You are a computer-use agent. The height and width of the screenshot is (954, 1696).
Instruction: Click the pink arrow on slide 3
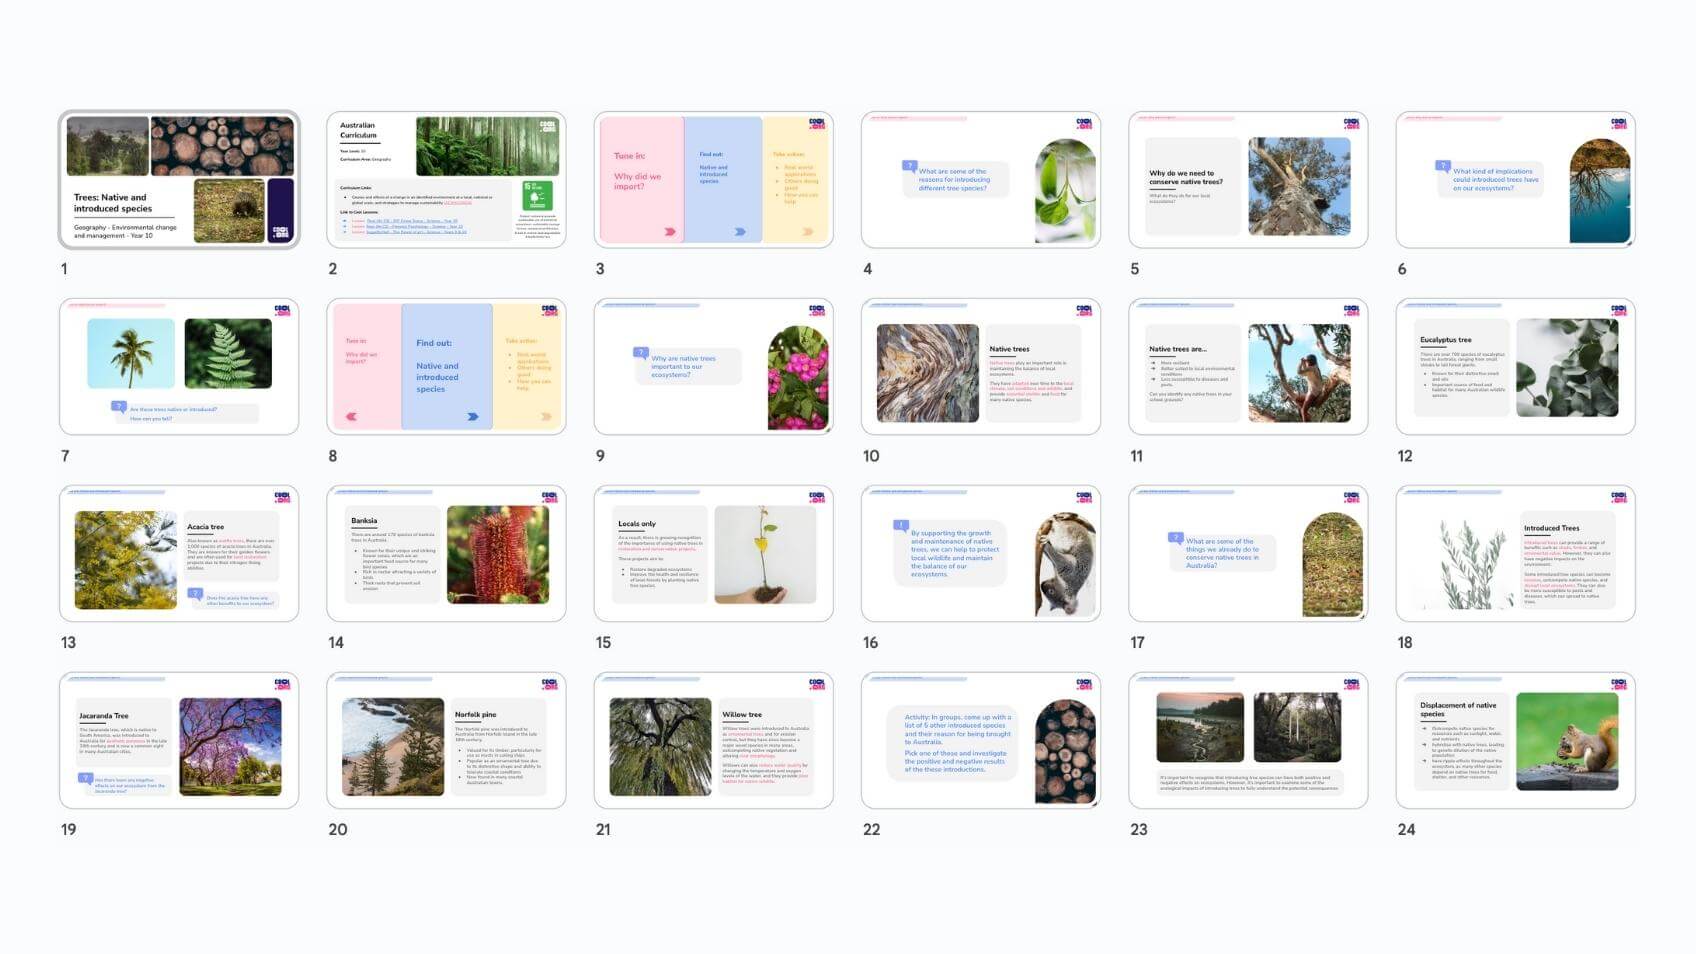(670, 232)
